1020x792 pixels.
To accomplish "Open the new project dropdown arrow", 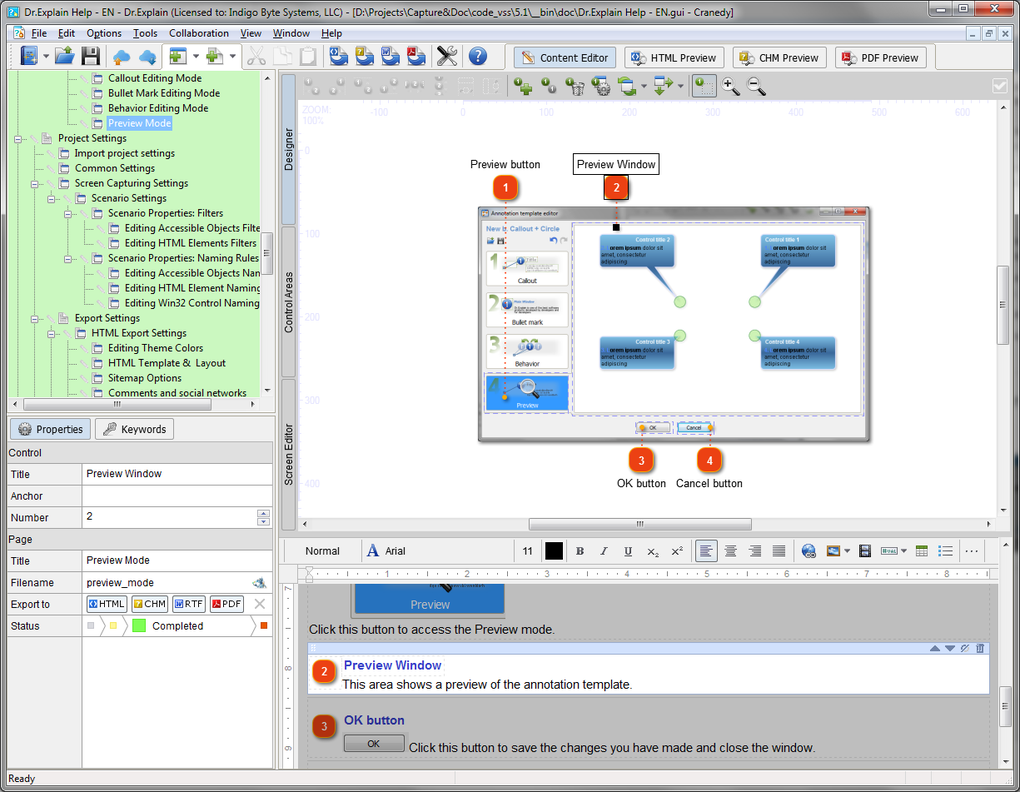I will tap(46, 57).
